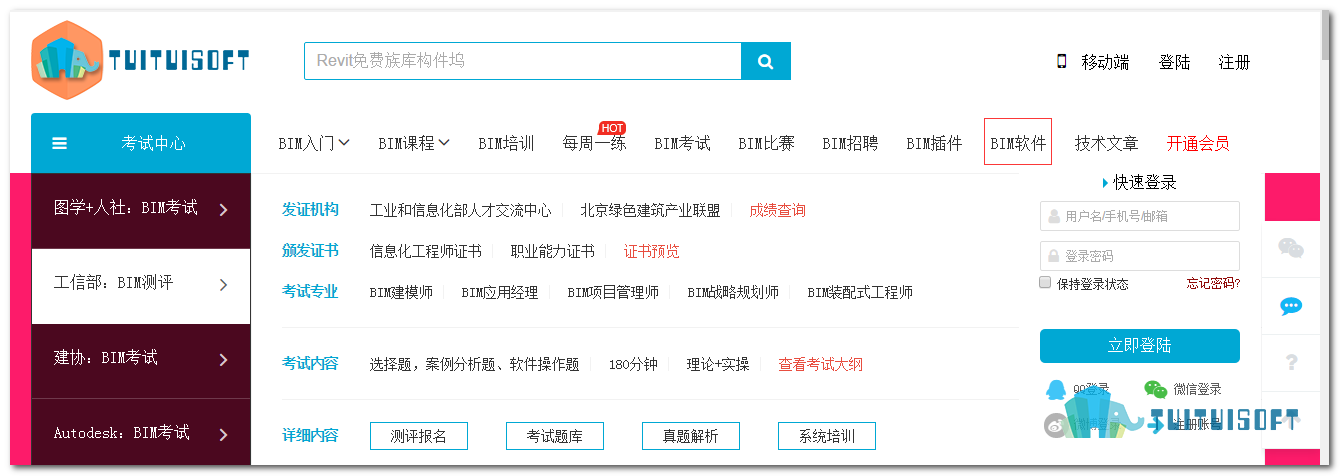Click the 微信登录 text link
This screenshot has width=1340, height=476.
click(x=1197, y=389)
